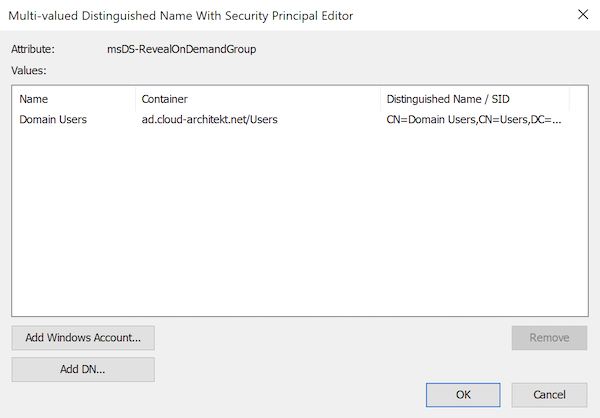The image size is (600, 418).
Task: Click the ad.cloud-architekt.net/Users container cell
Action: point(209,119)
